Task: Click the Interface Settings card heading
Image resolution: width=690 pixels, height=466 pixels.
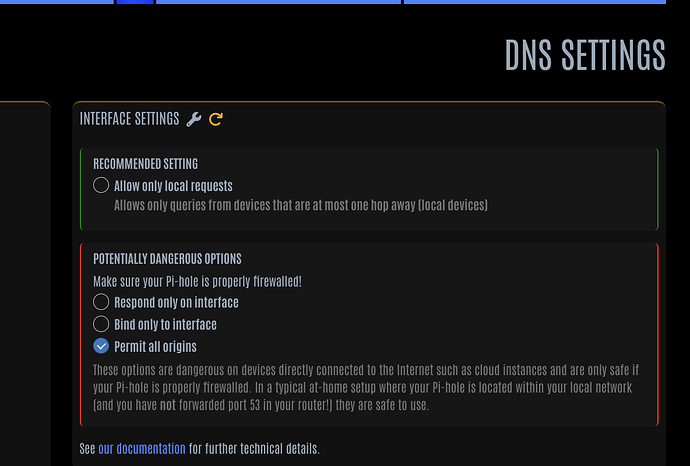Action: (x=130, y=119)
